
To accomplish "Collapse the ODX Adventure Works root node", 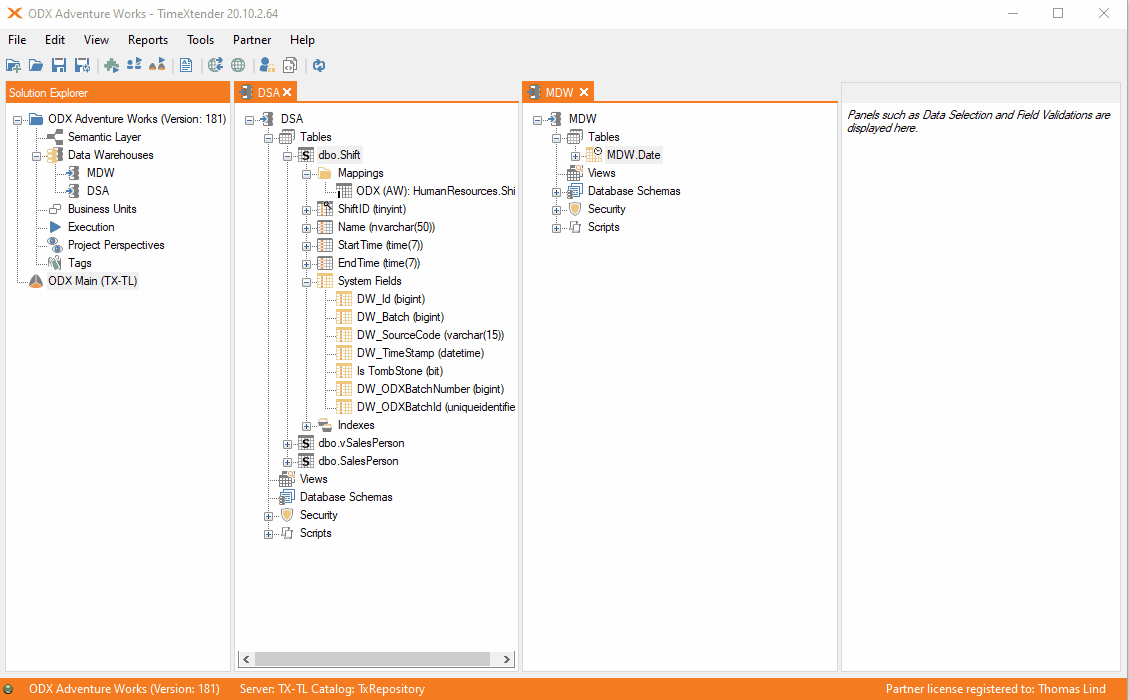I will coord(17,120).
